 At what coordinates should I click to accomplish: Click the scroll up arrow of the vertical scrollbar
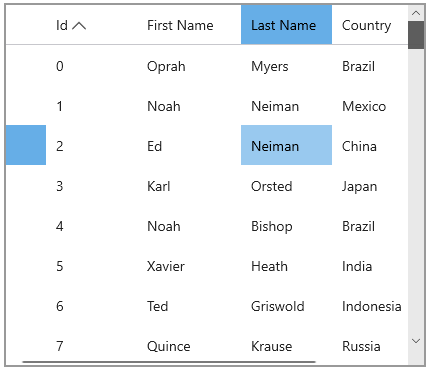tap(416, 13)
